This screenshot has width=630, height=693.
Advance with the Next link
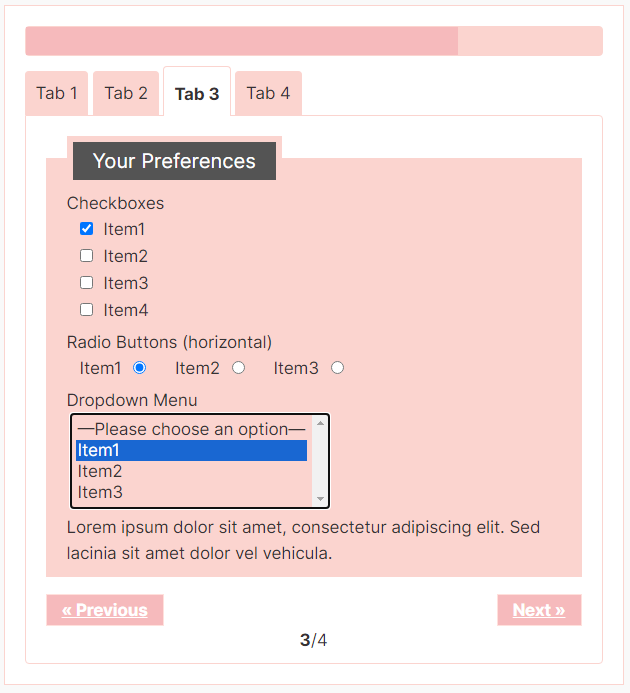539,610
